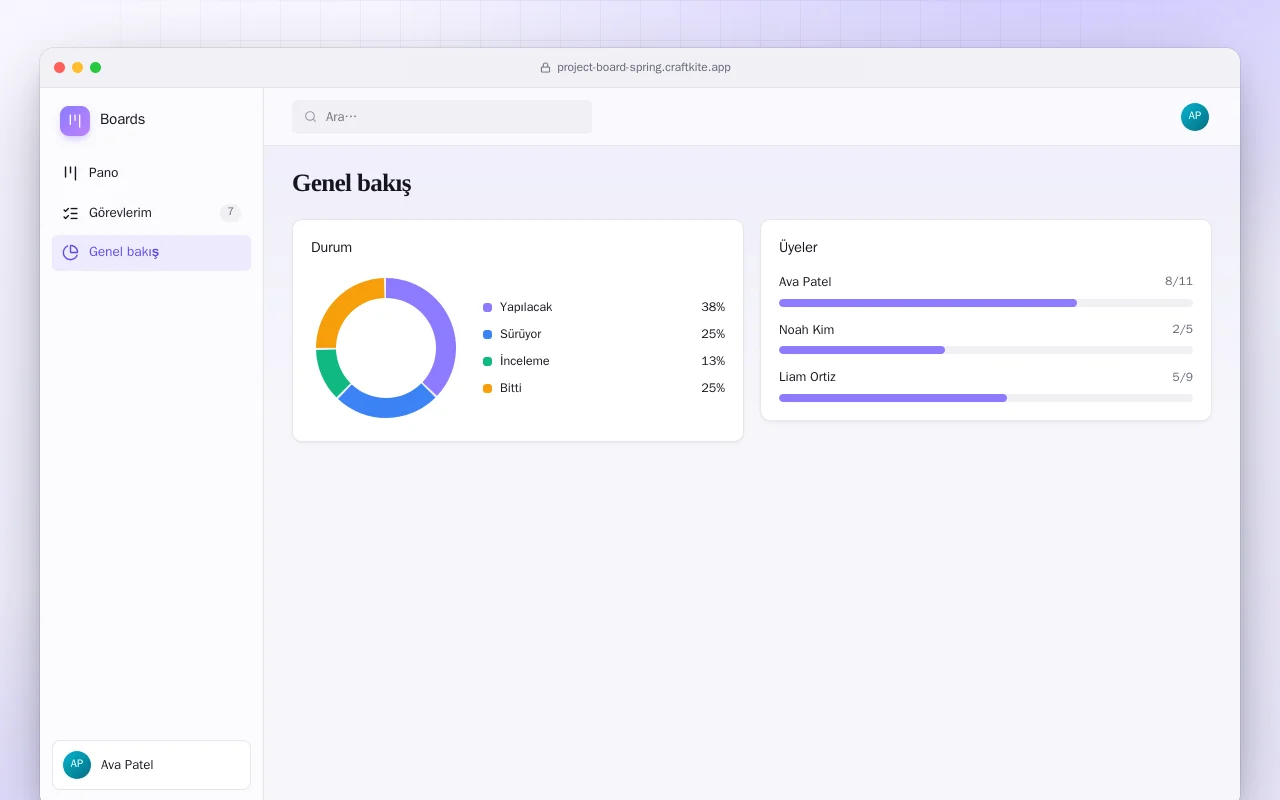
Task: Click the Görevlerim checklist icon
Action: tap(70, 213)
